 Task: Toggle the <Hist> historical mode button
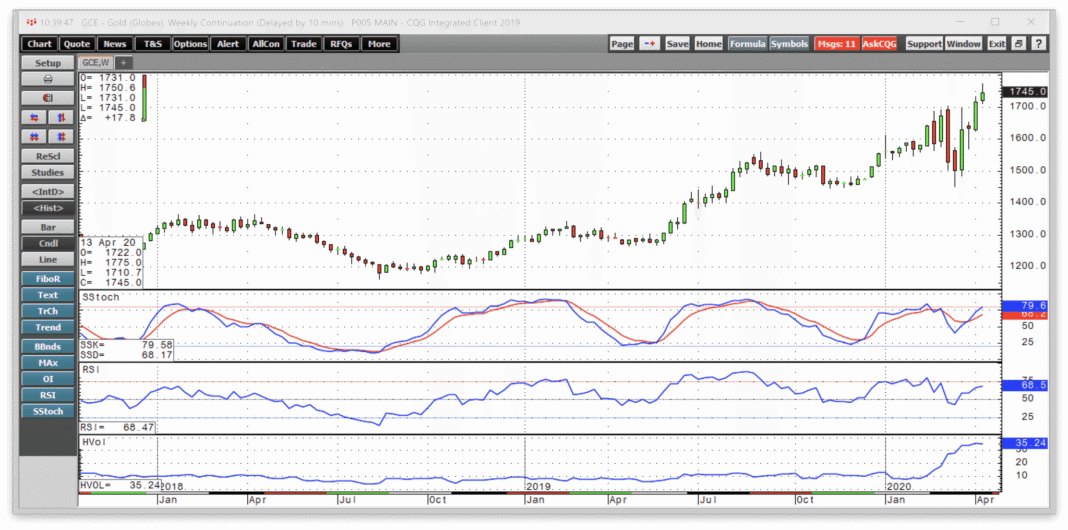(48, 207)
